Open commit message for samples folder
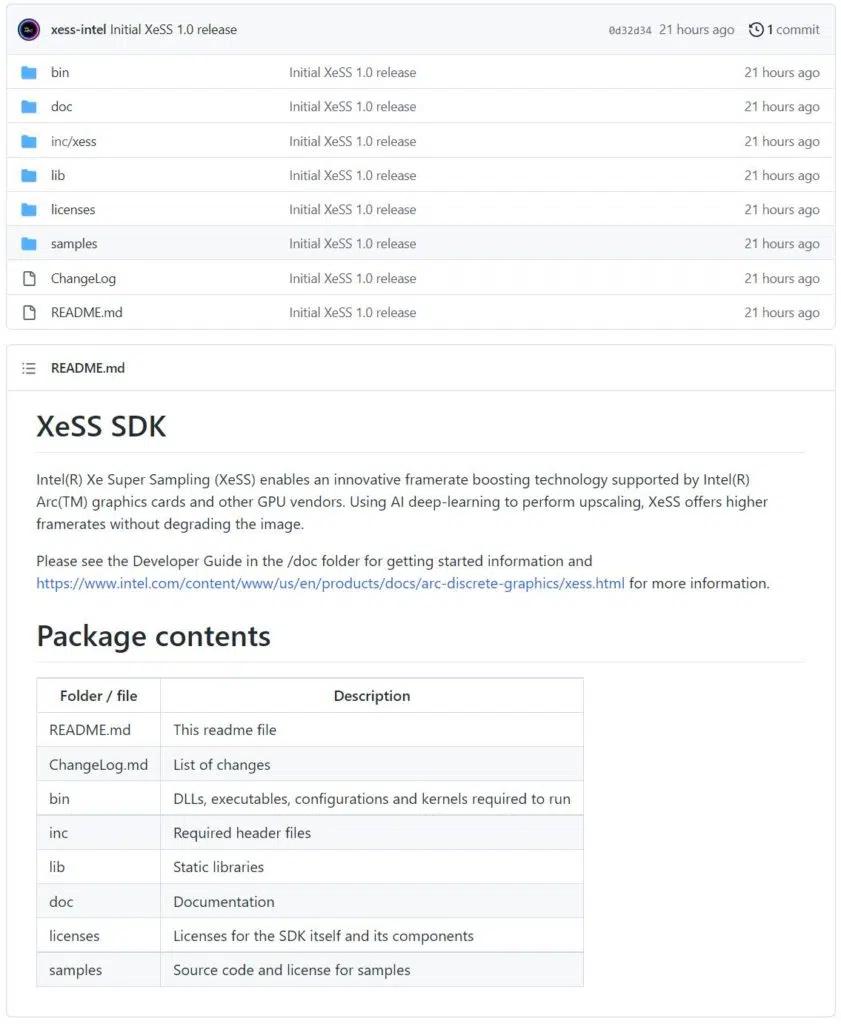This screenshot has width=841, height=1024. click(352, 244)
